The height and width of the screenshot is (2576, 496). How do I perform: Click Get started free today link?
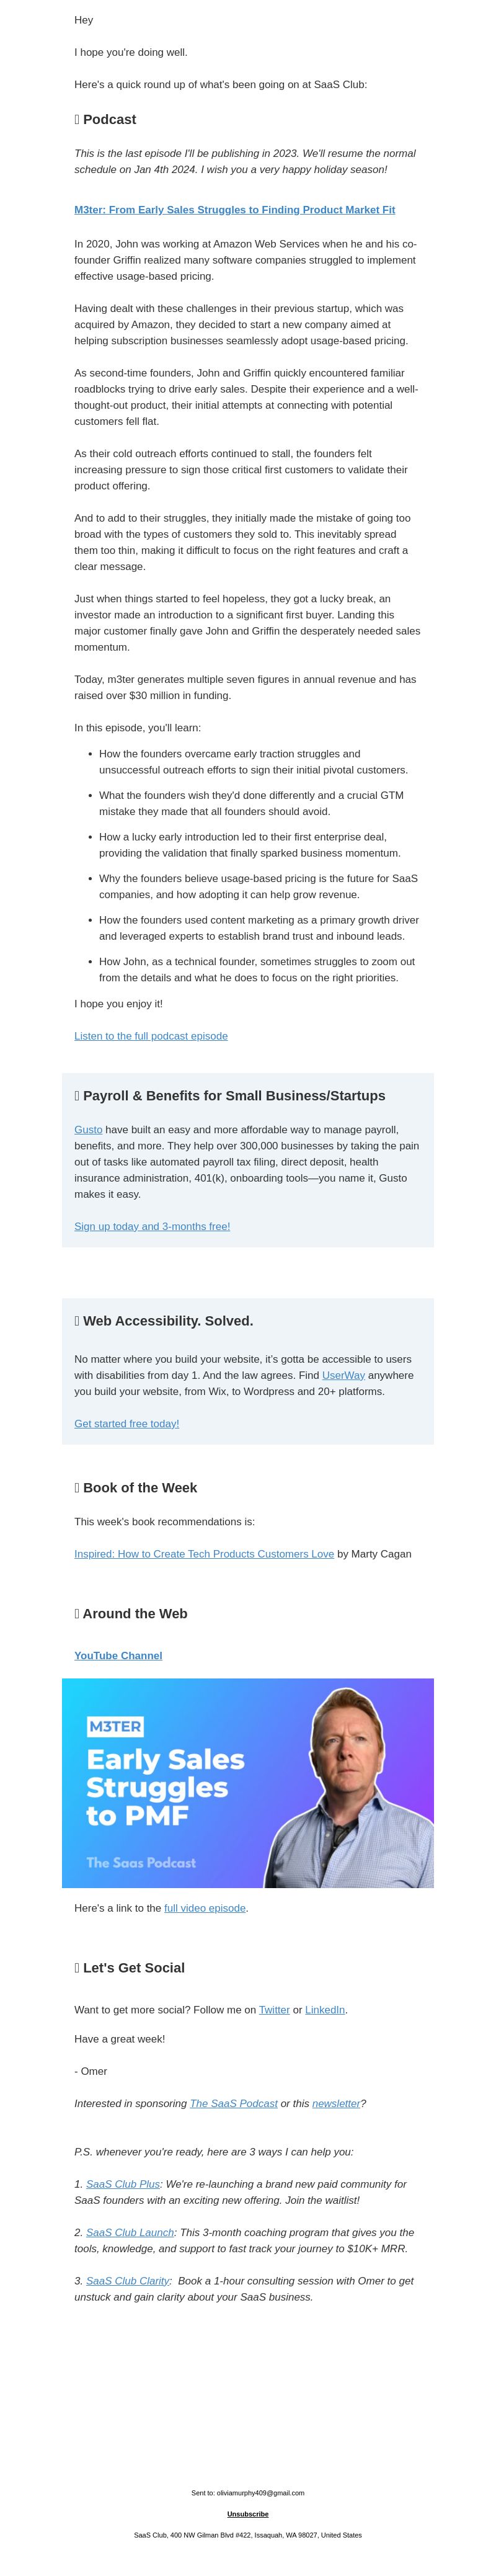pos(126,1424)
